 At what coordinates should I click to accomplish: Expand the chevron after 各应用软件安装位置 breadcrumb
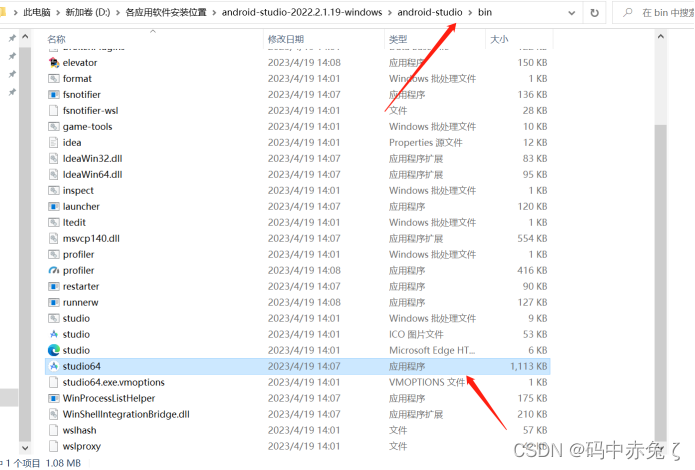point(214,12)
